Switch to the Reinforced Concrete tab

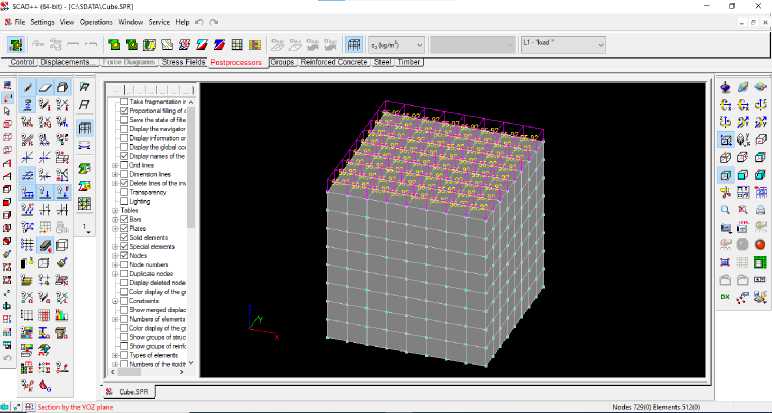click(334, 62)
